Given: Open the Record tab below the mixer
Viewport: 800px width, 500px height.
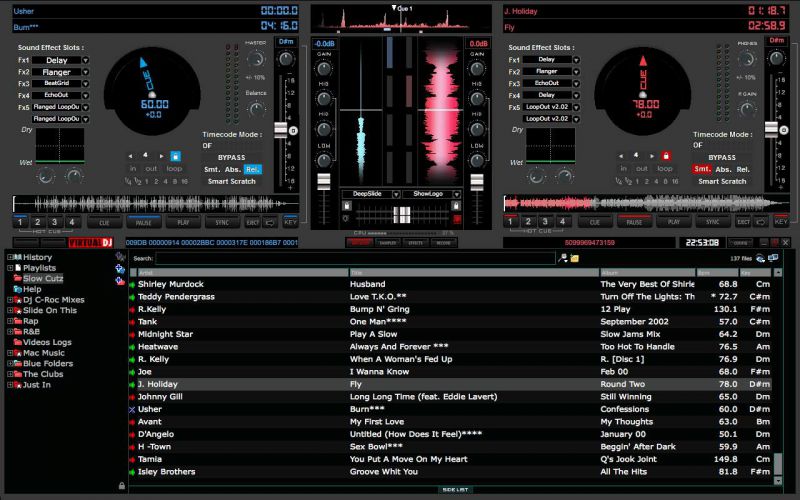Looking at the screenshot, I should coord(443,243).
